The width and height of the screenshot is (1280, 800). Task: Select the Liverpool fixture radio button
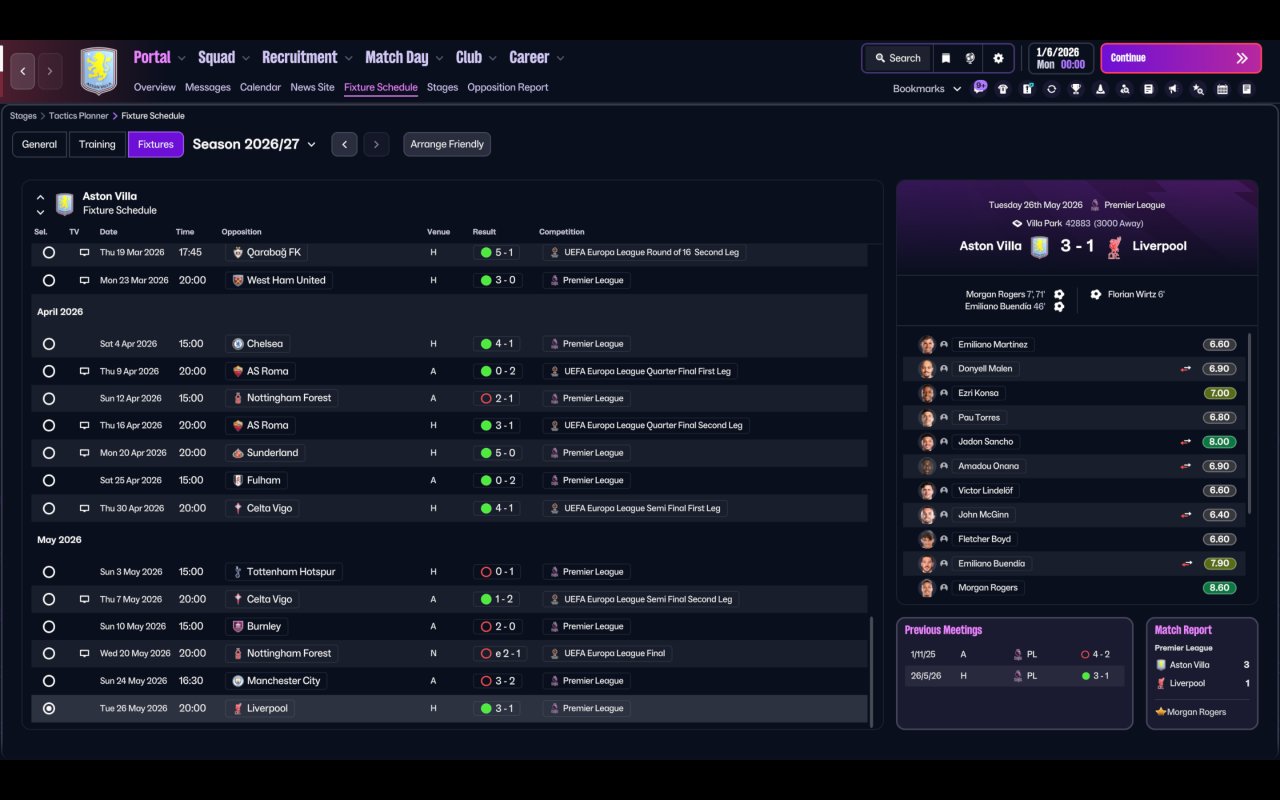point(49,708)
